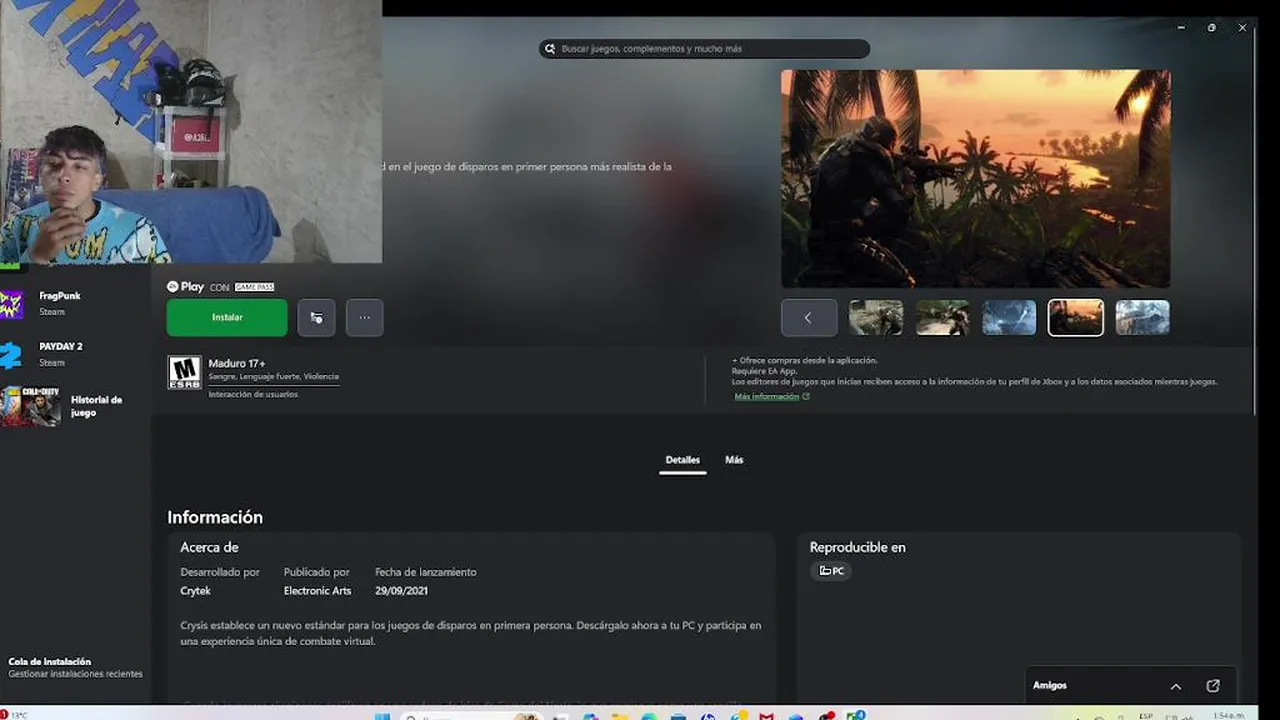Screen dimensions: 1280x720
Task: Click the Maduro 17+ rating text
Action: 237,363
